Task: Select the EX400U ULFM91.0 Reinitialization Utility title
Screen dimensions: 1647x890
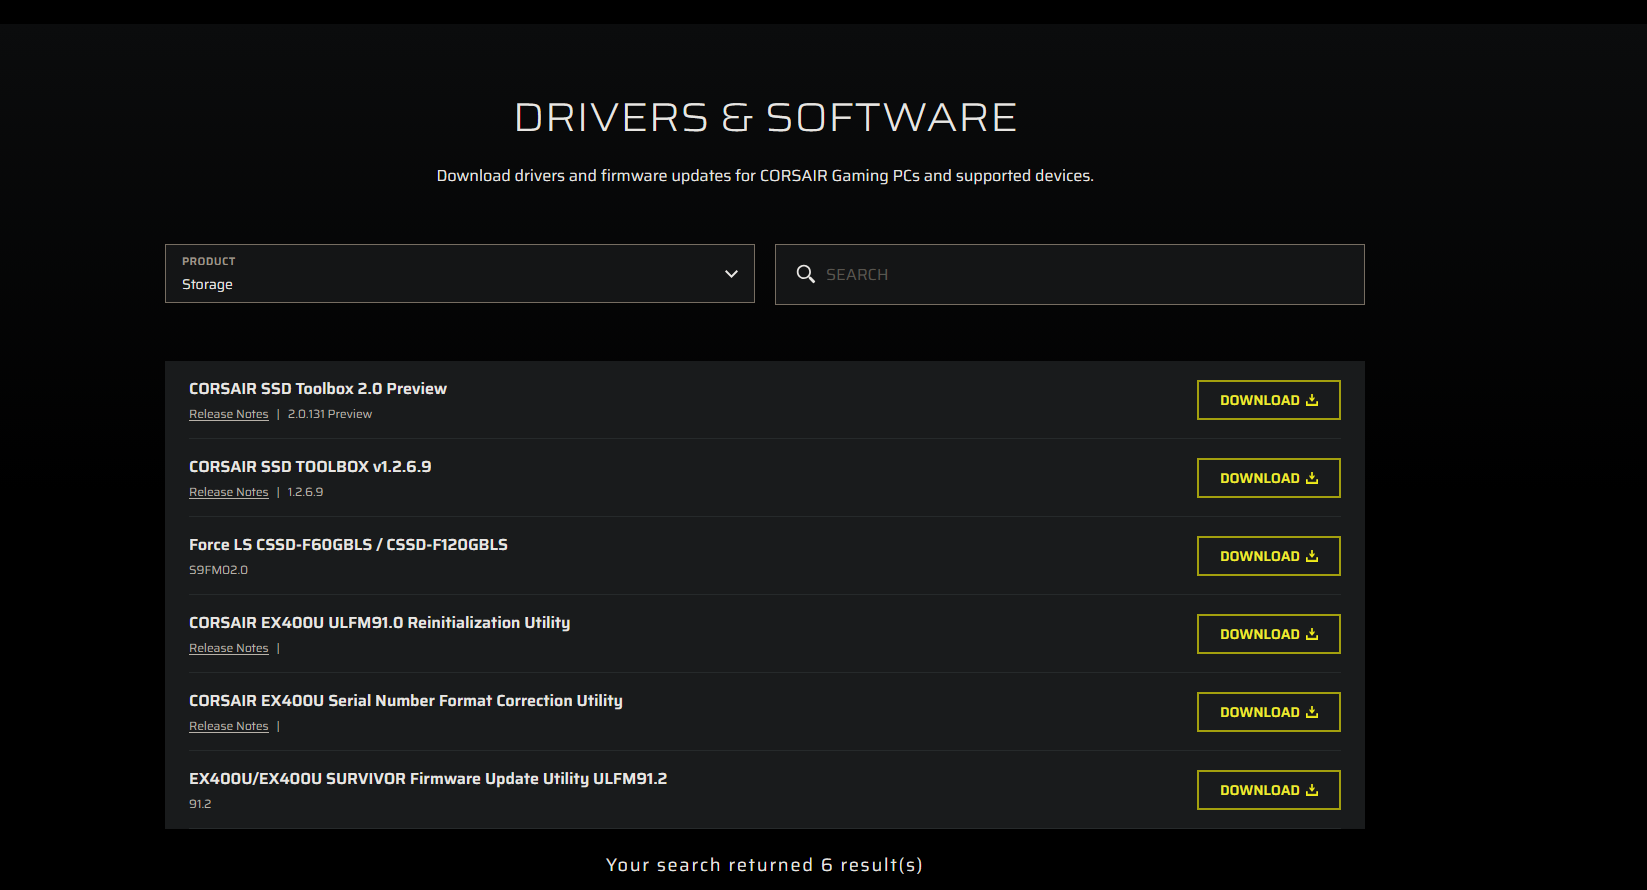Action: (380, 623)
